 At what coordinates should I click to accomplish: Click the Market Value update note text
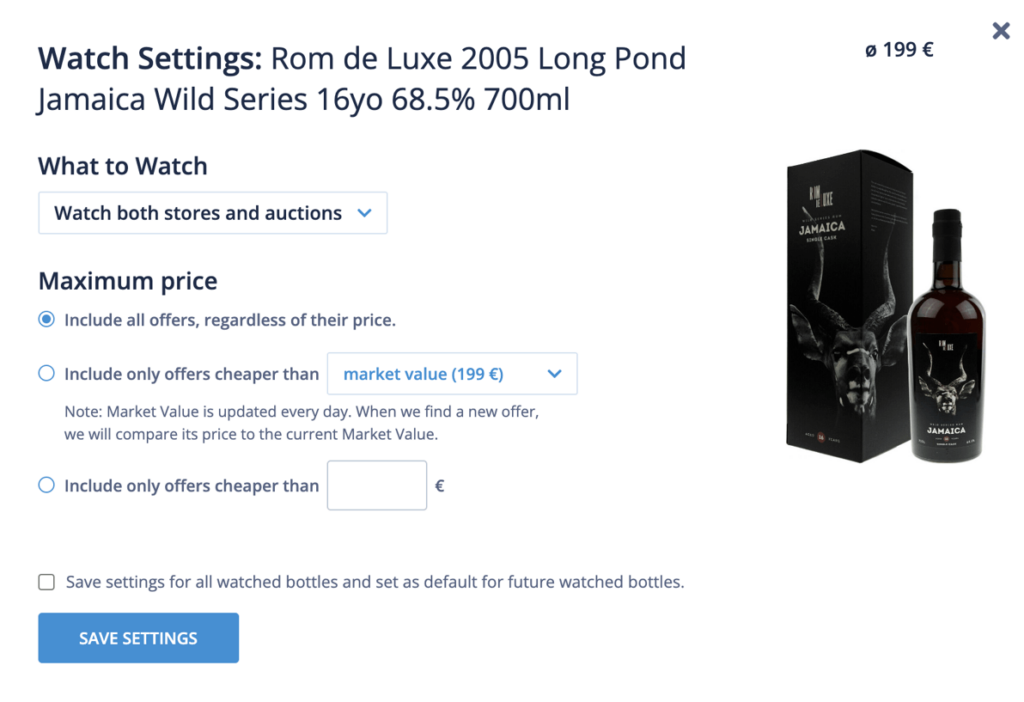(302, 423)
